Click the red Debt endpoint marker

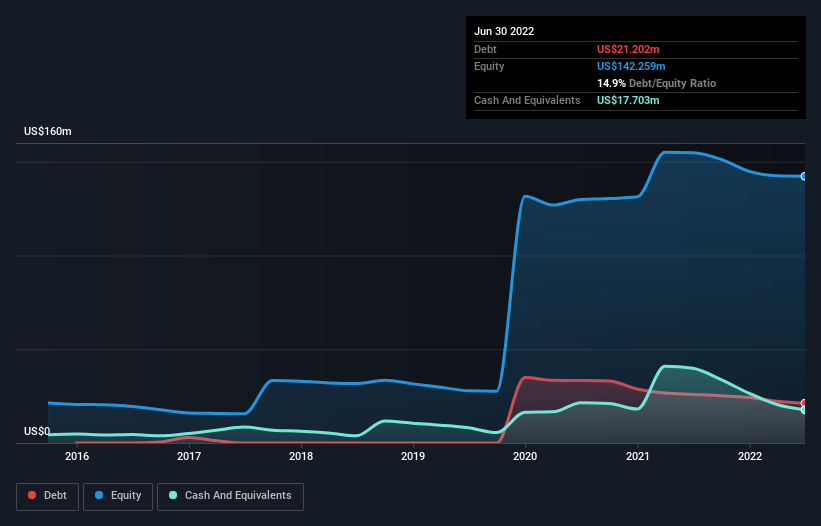pyautogui.click(x=804, y=403)
